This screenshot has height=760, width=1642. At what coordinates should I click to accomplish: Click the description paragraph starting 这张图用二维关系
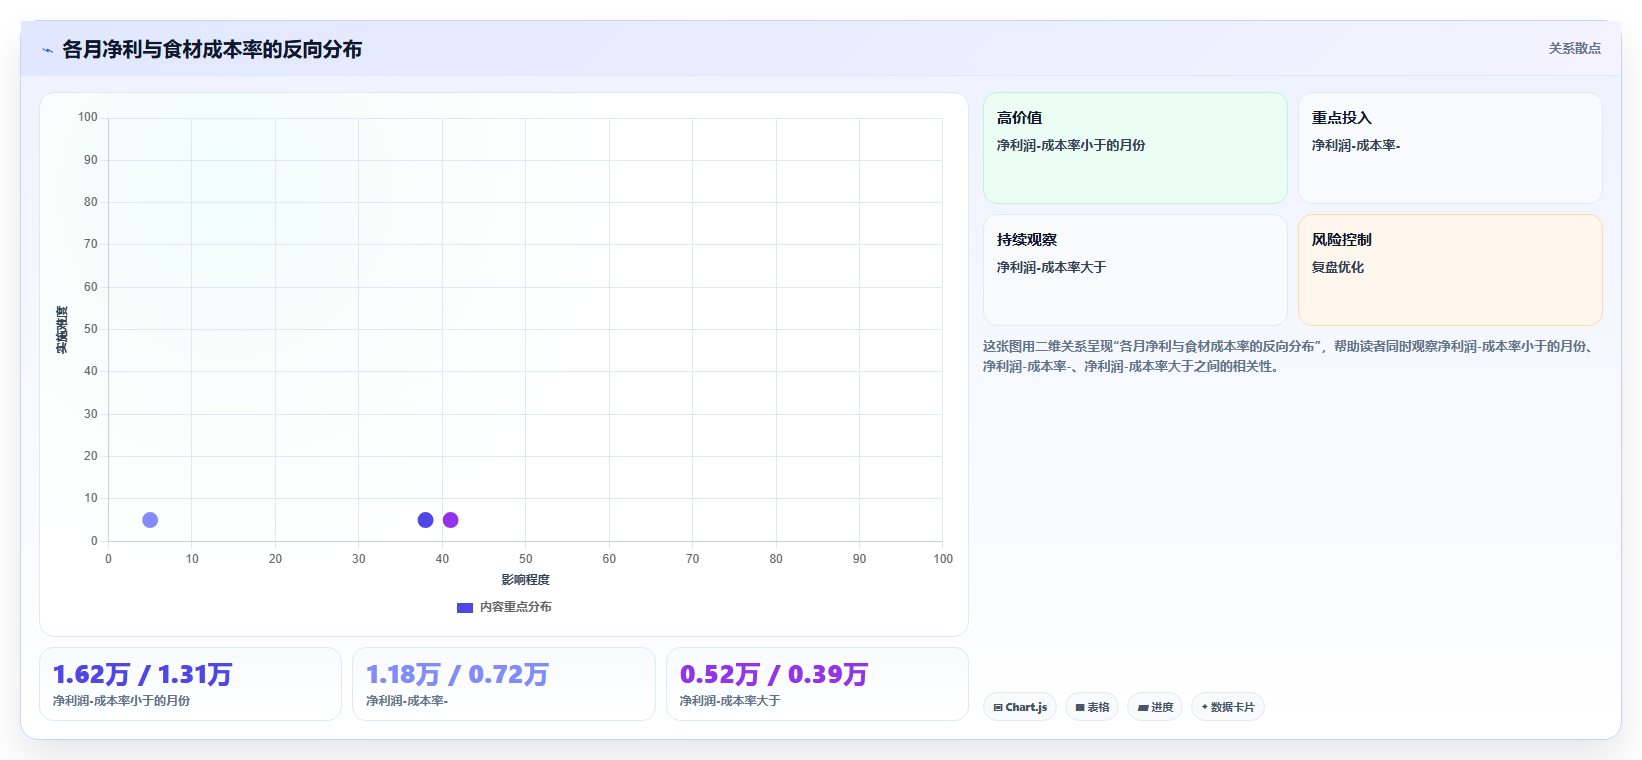[1290, 356]
